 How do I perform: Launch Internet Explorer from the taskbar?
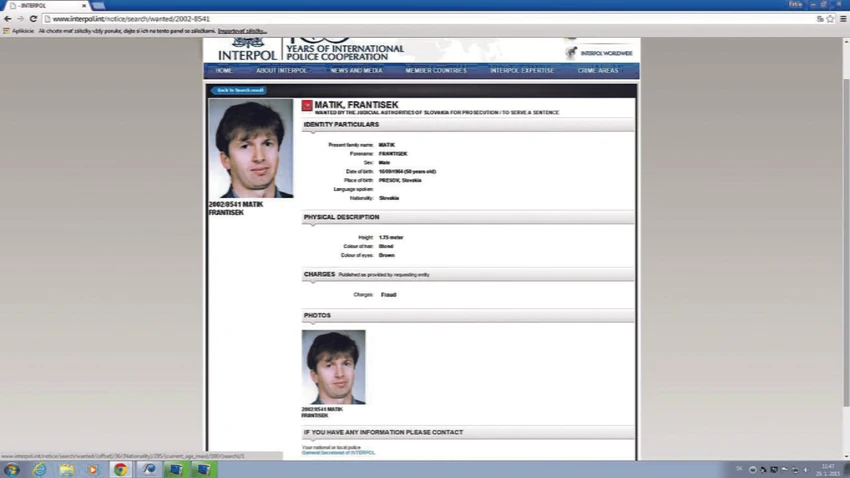[x=40, y=470]
